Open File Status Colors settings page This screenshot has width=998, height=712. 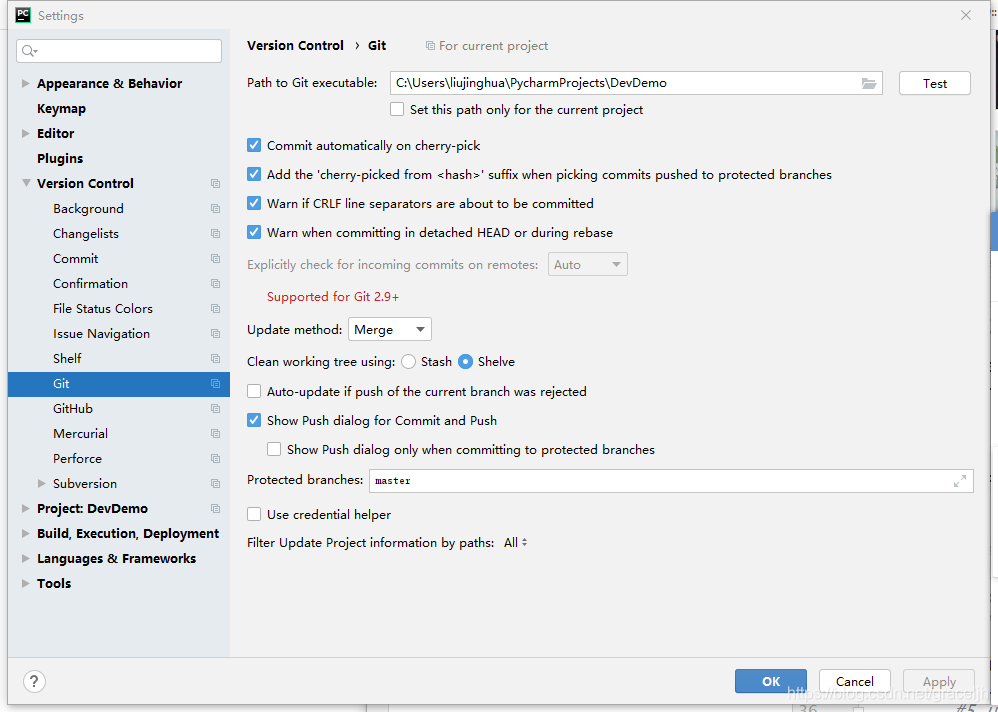103,309
